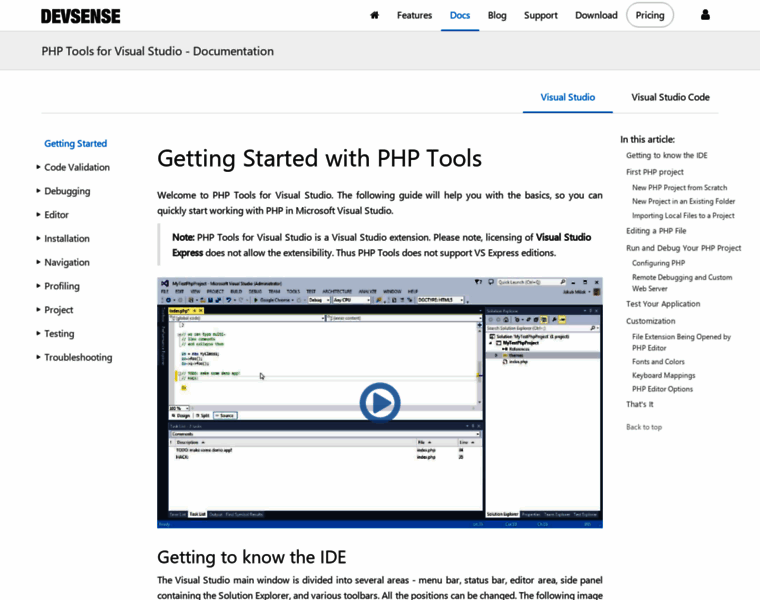
Task: Click the DEVSENSE logo
Action: pyautogui.click(x=80, y=16)
